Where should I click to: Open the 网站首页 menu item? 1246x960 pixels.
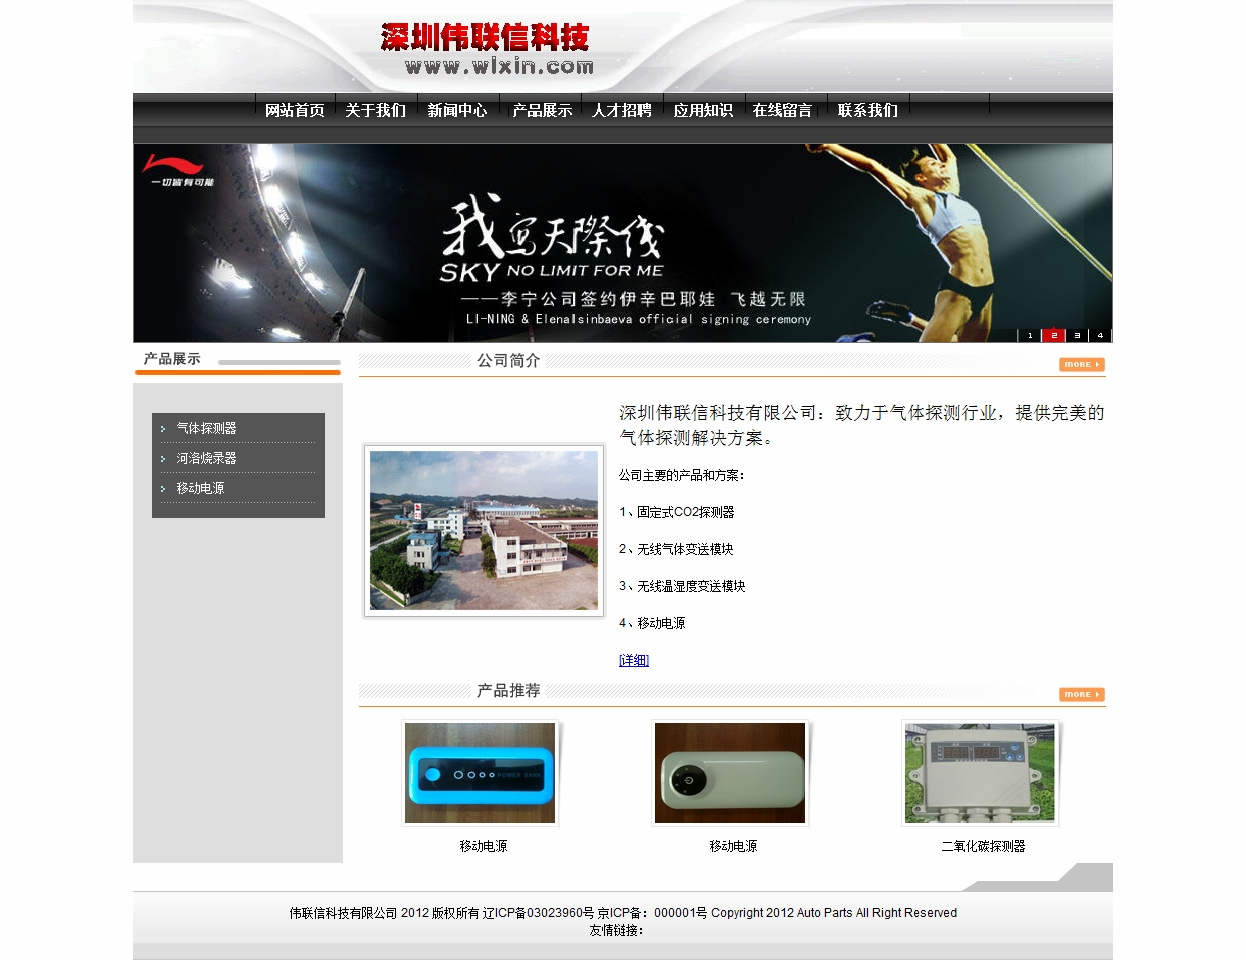[294, 110]
